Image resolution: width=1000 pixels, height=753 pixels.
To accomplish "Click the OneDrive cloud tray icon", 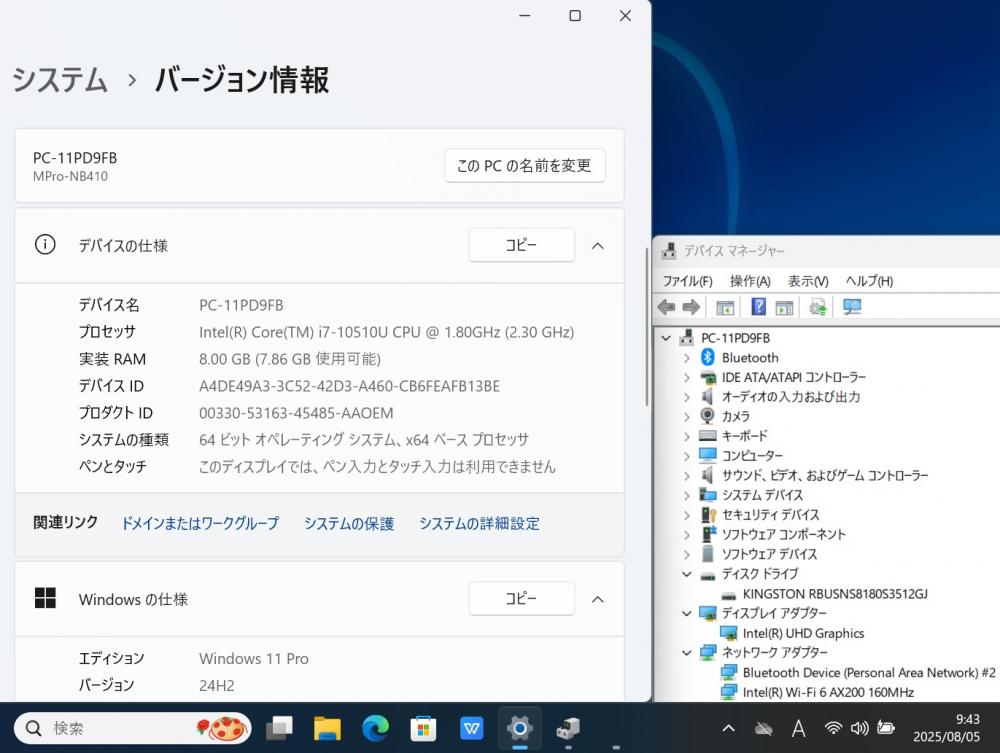I will pyautogui.click(x=763, y=728).
